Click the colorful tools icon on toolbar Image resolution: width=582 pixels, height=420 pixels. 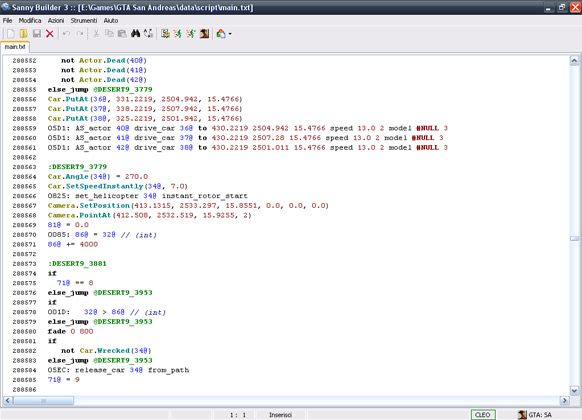(221, 34)
